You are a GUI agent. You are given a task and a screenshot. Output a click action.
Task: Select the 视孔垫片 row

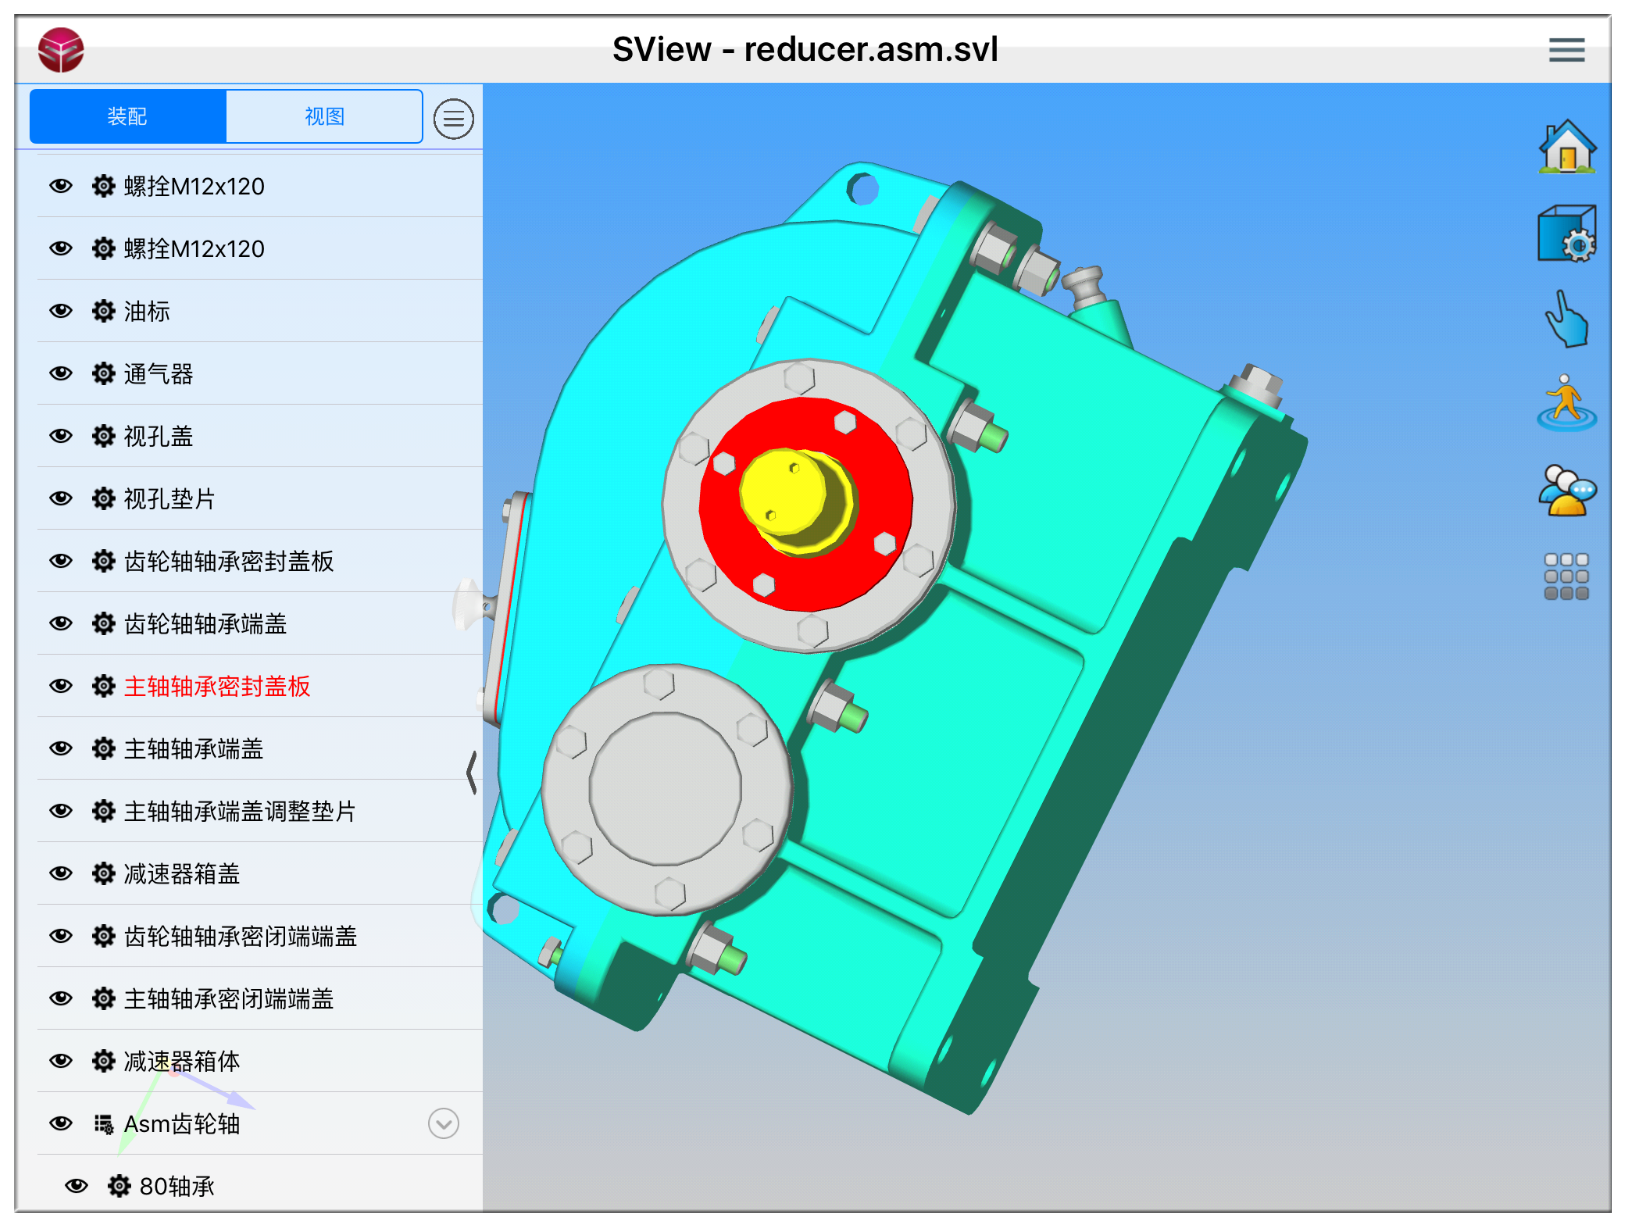click(x=260, y=498)
